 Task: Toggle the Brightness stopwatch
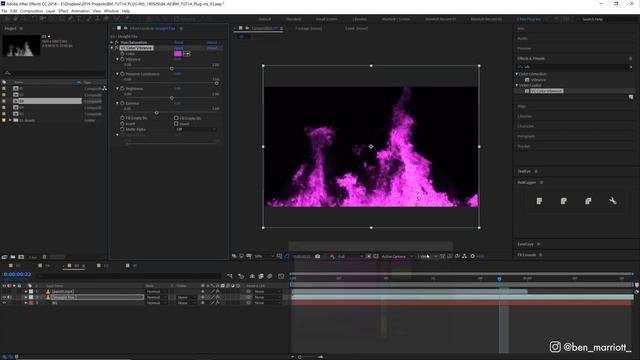point(122,88)
